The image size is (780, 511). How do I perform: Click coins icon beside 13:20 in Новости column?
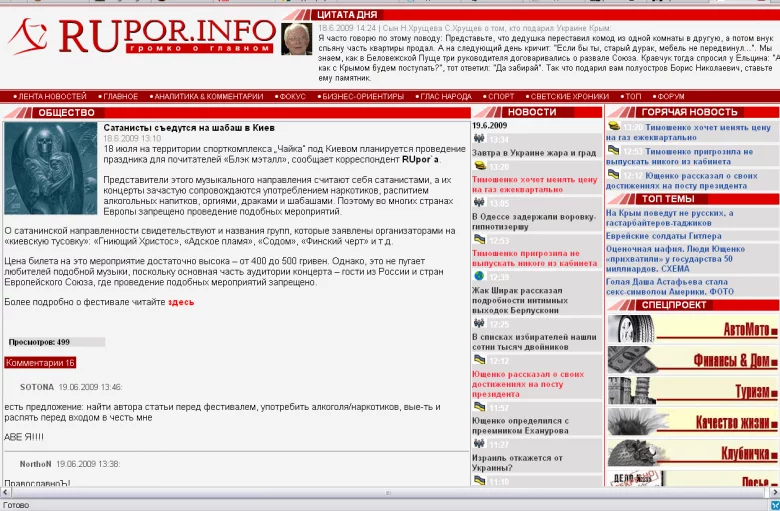tap(480, 166)
